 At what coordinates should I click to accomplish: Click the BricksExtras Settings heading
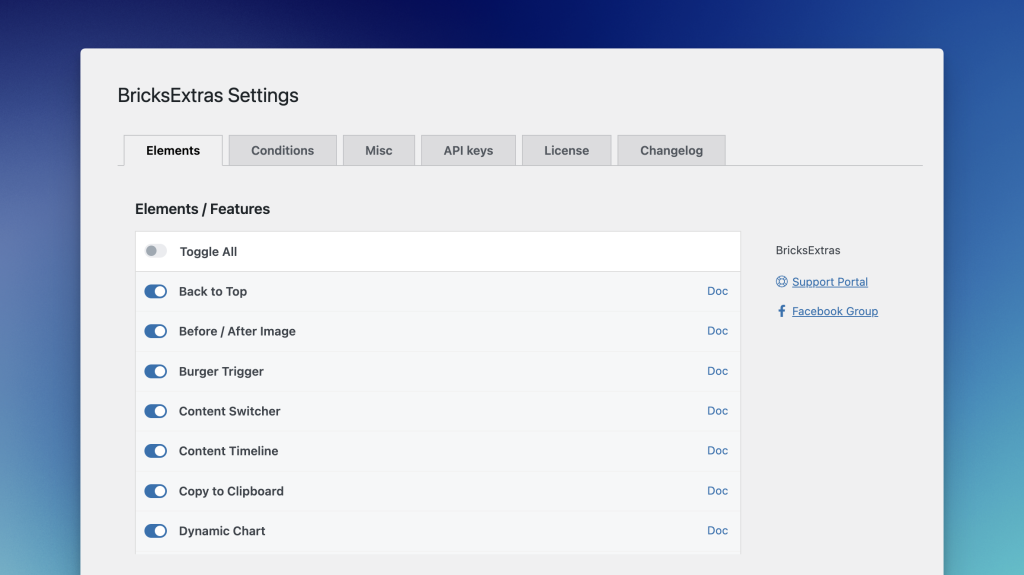pyautogui.click(x=208, y=95)
